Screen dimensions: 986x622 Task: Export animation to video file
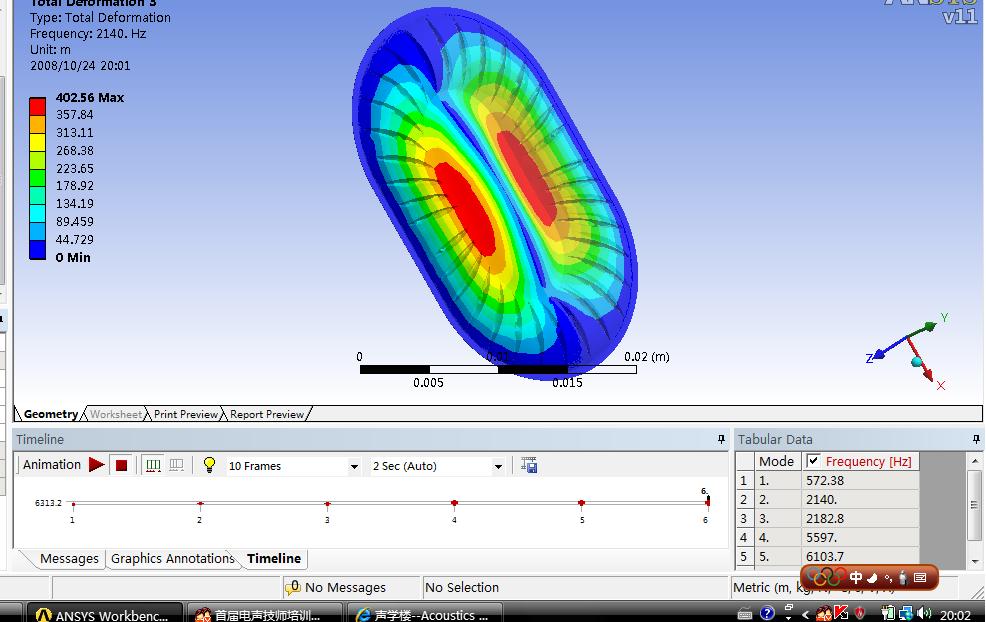529,465
